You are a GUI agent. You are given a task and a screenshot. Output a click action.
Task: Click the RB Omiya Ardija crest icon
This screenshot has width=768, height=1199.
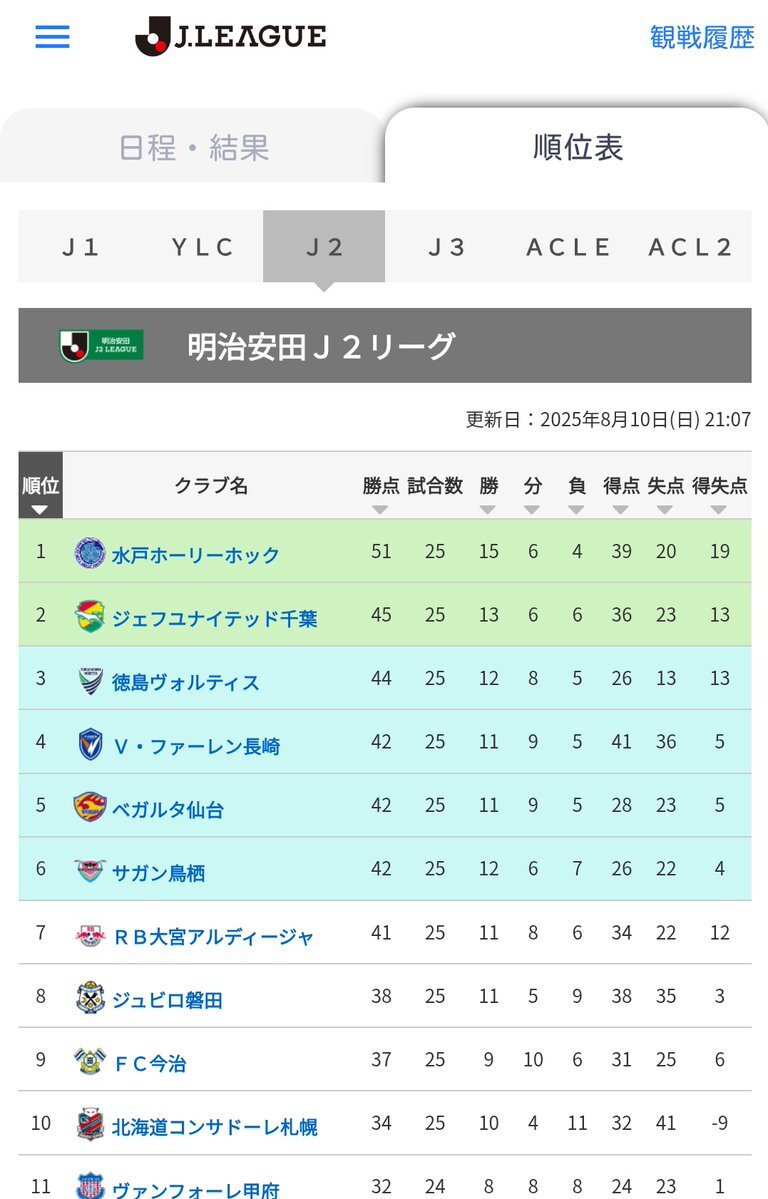point(89,934)
